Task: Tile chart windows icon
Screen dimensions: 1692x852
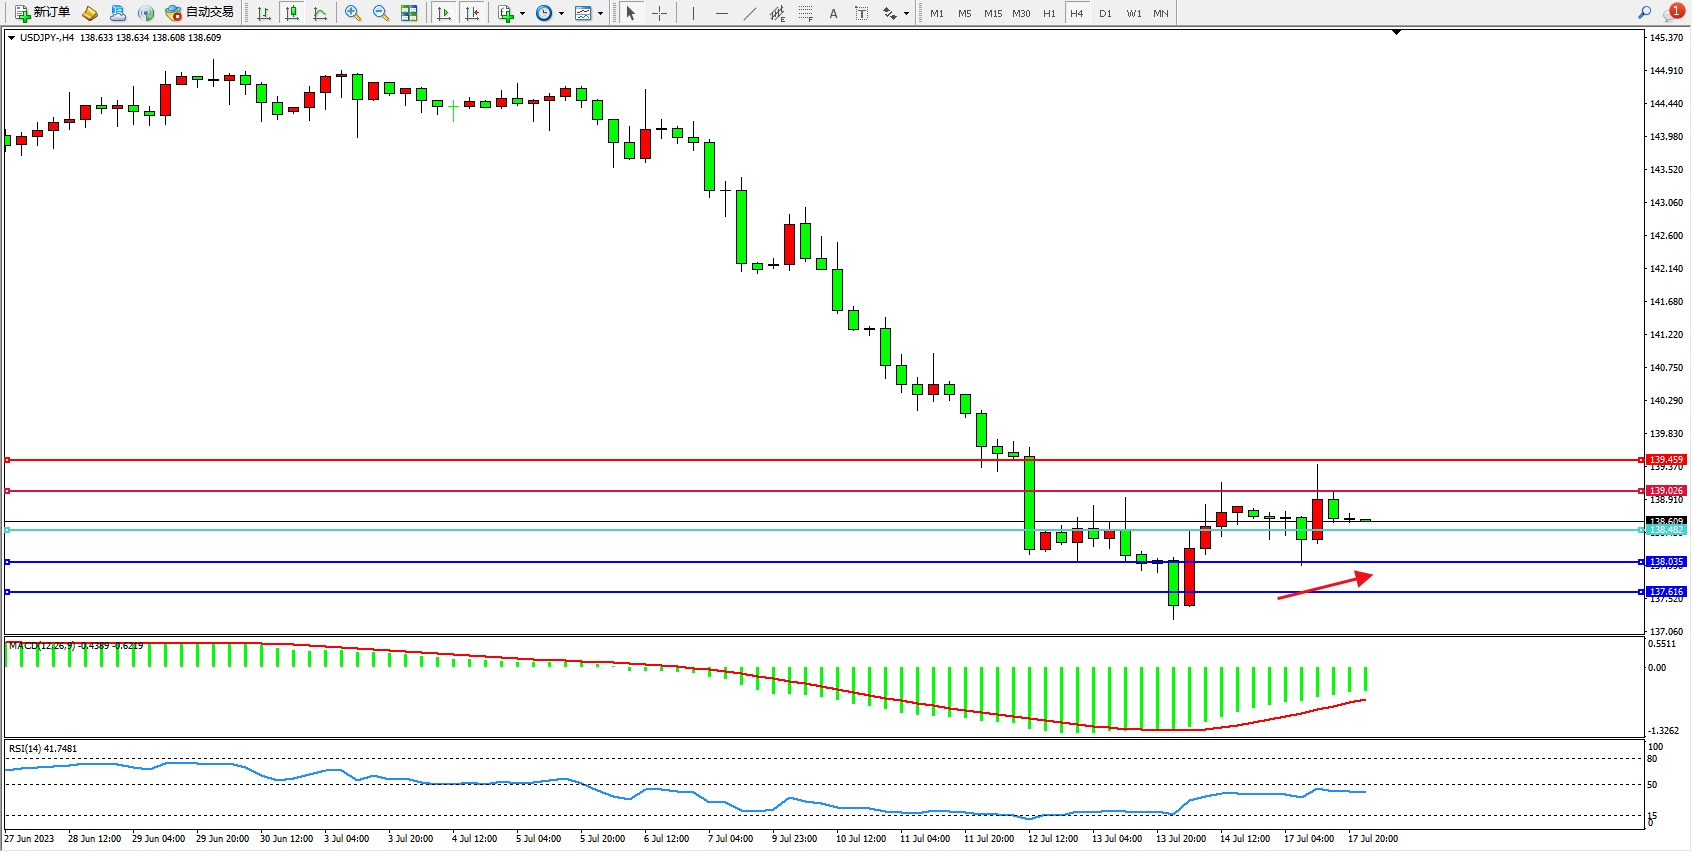Action: coord(409,13)
